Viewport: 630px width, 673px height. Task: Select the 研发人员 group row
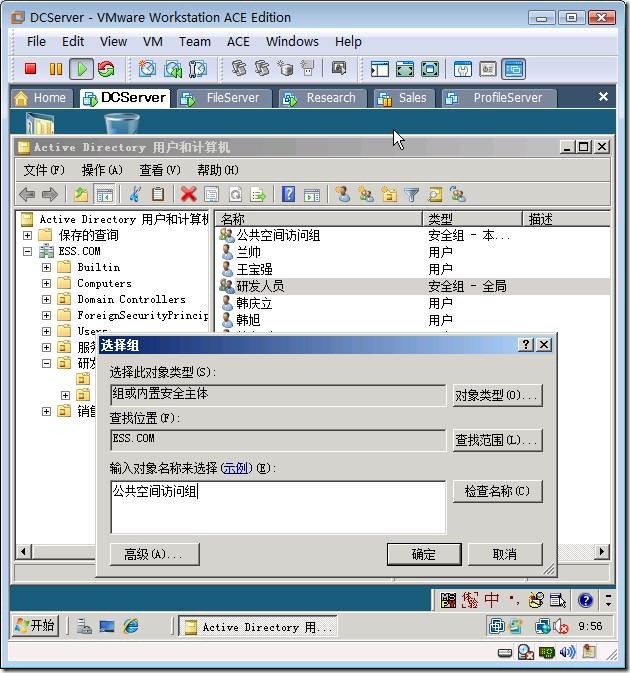tap(413, 286)
